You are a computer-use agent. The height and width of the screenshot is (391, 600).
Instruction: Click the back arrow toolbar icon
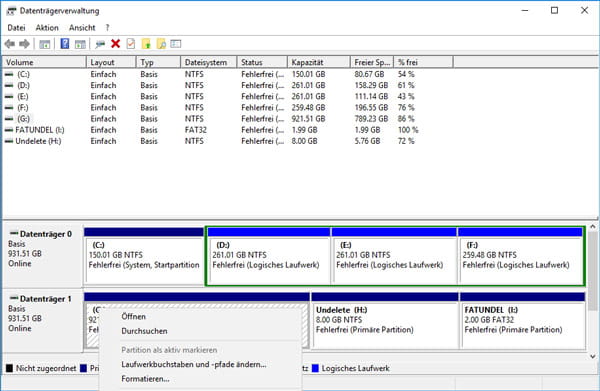point(10,44)
